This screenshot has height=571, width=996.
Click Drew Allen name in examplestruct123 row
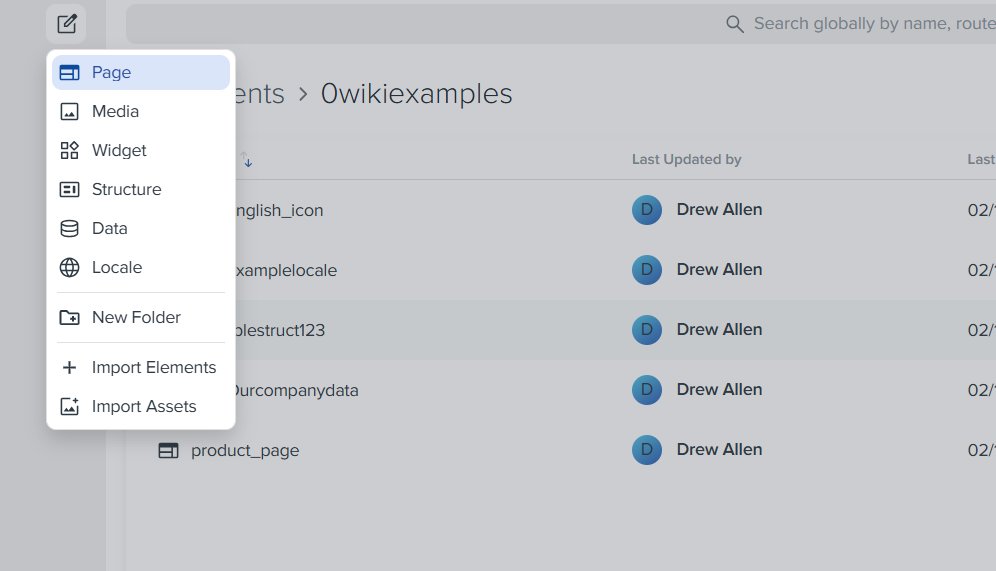(719, 330)
